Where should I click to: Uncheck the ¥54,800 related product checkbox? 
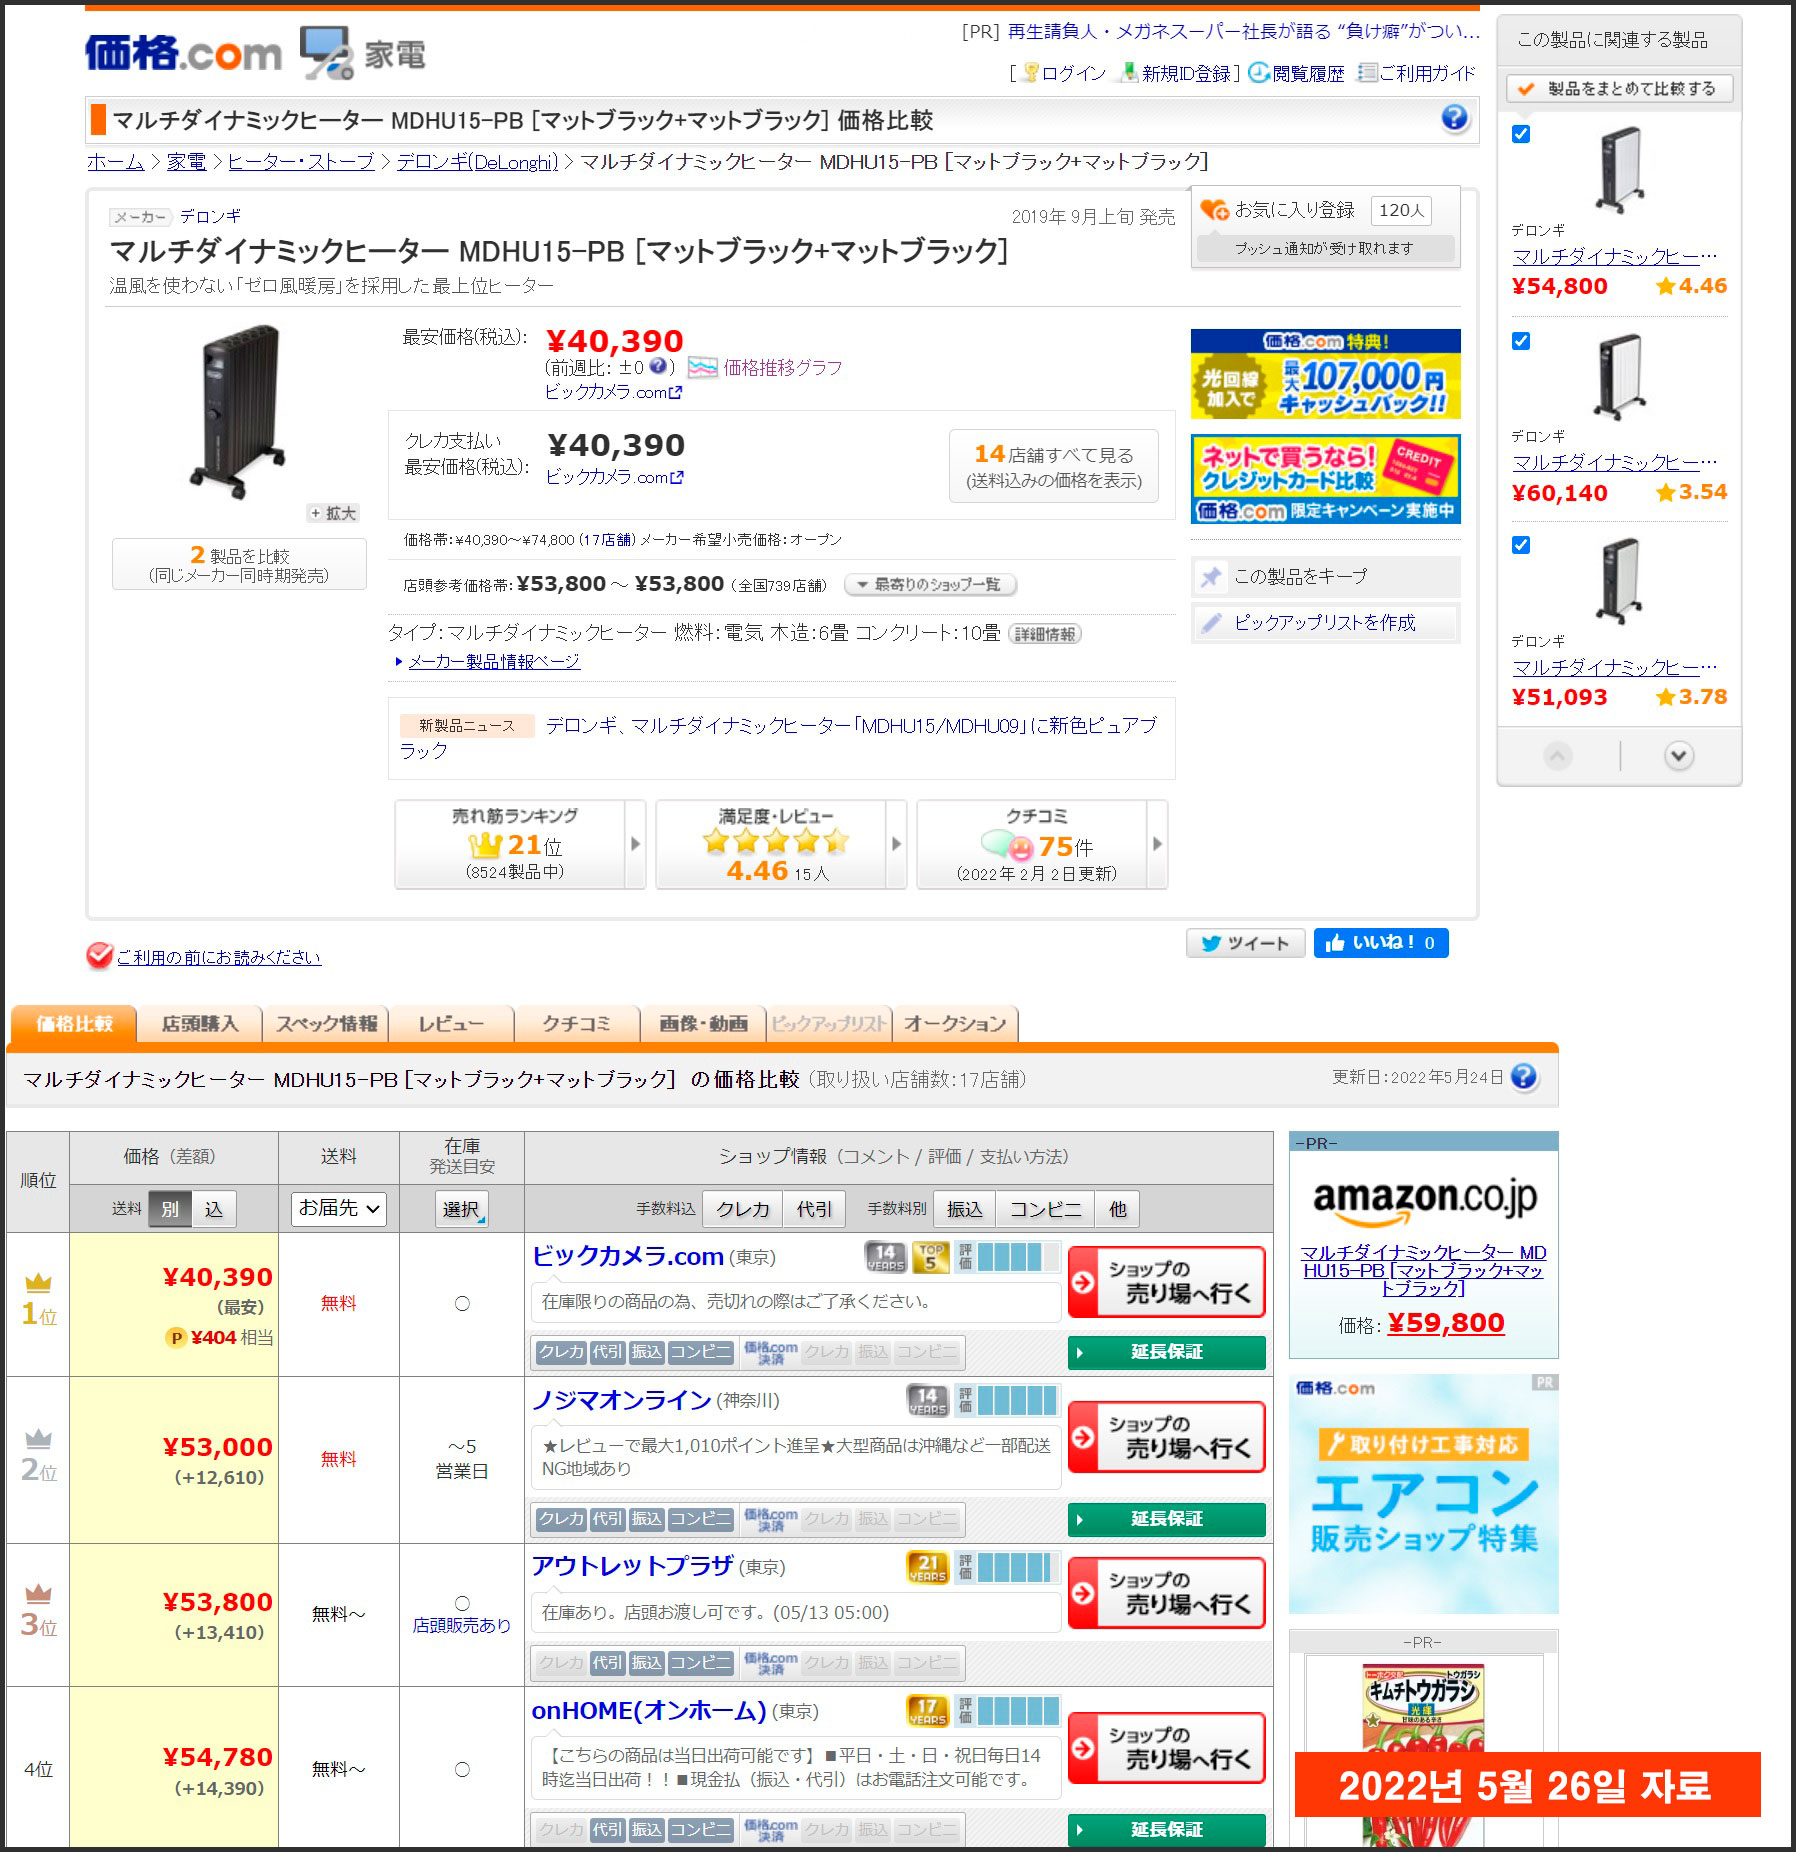(x=1521, y=135)
